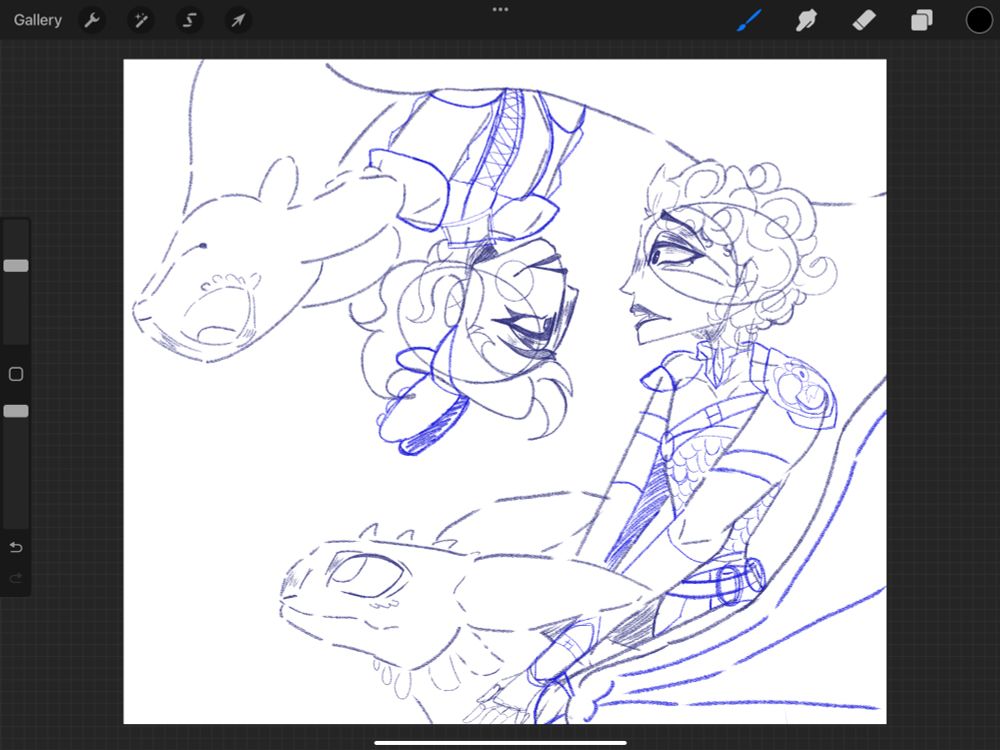The width and height of the screenshot is (1000, 750).
Task: Open the Layers panel
Action: tap(922, 20)
